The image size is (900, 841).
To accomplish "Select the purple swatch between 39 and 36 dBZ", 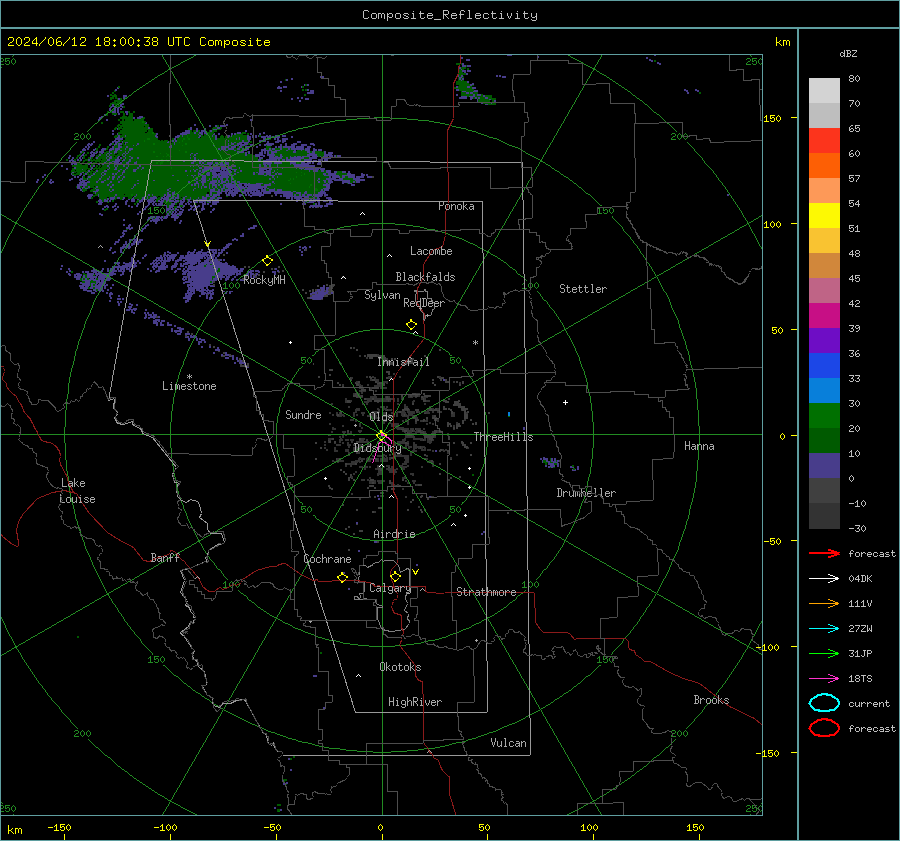I will coord(824,341).
